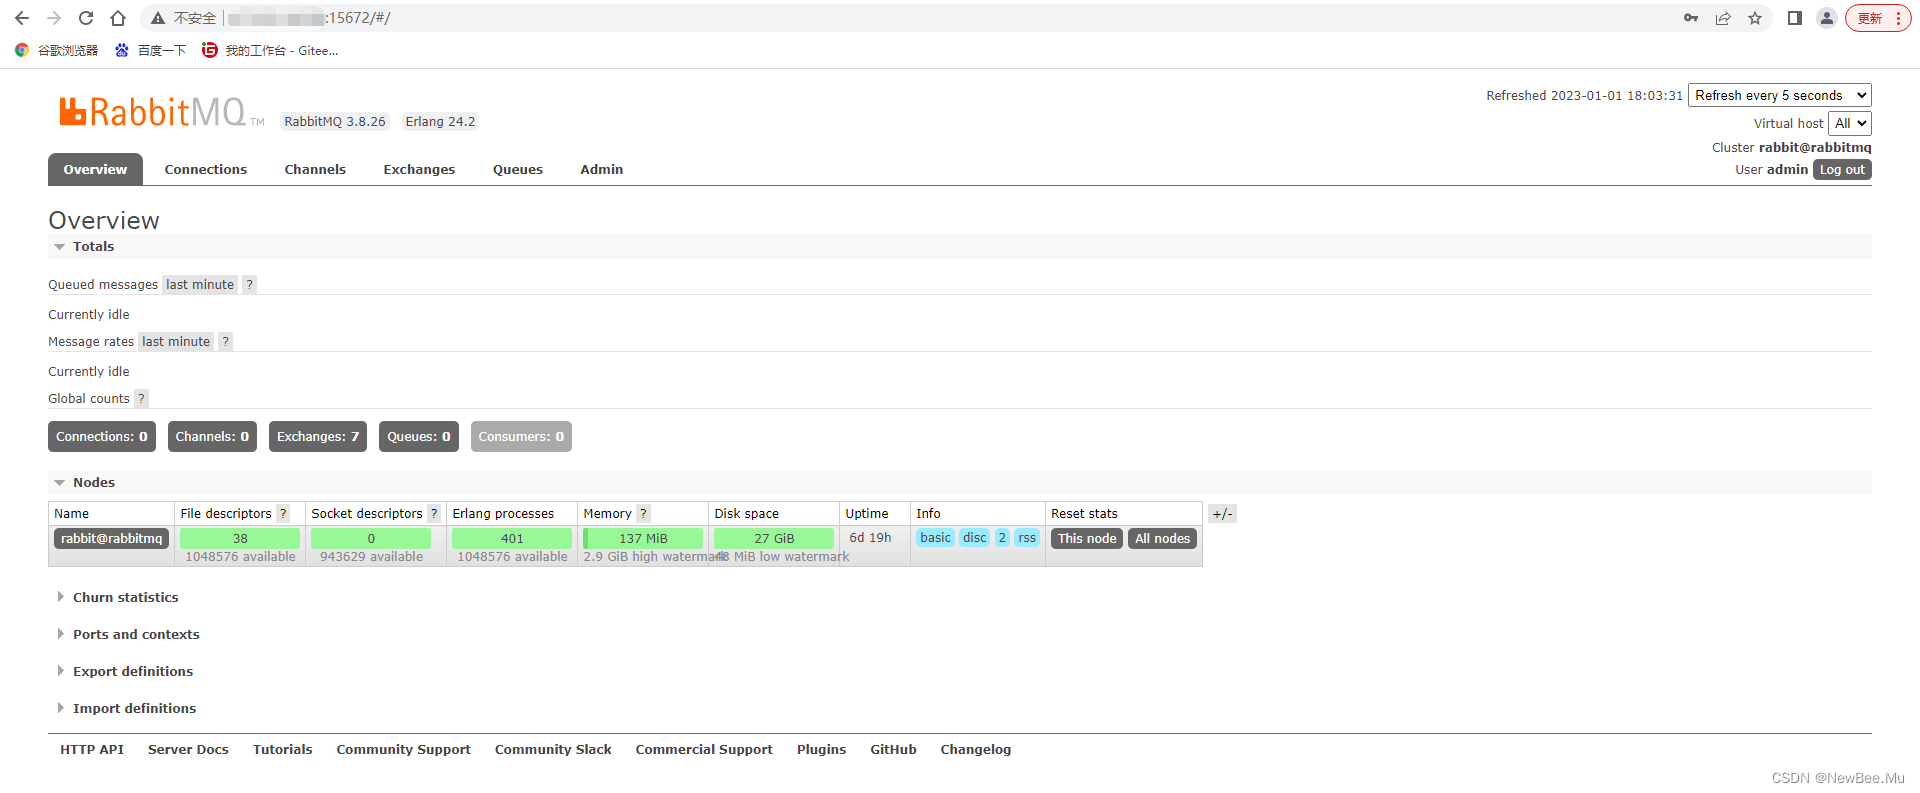Click the Disk space 27 GiB bar

pyautogui.click(x=774, y=538)
